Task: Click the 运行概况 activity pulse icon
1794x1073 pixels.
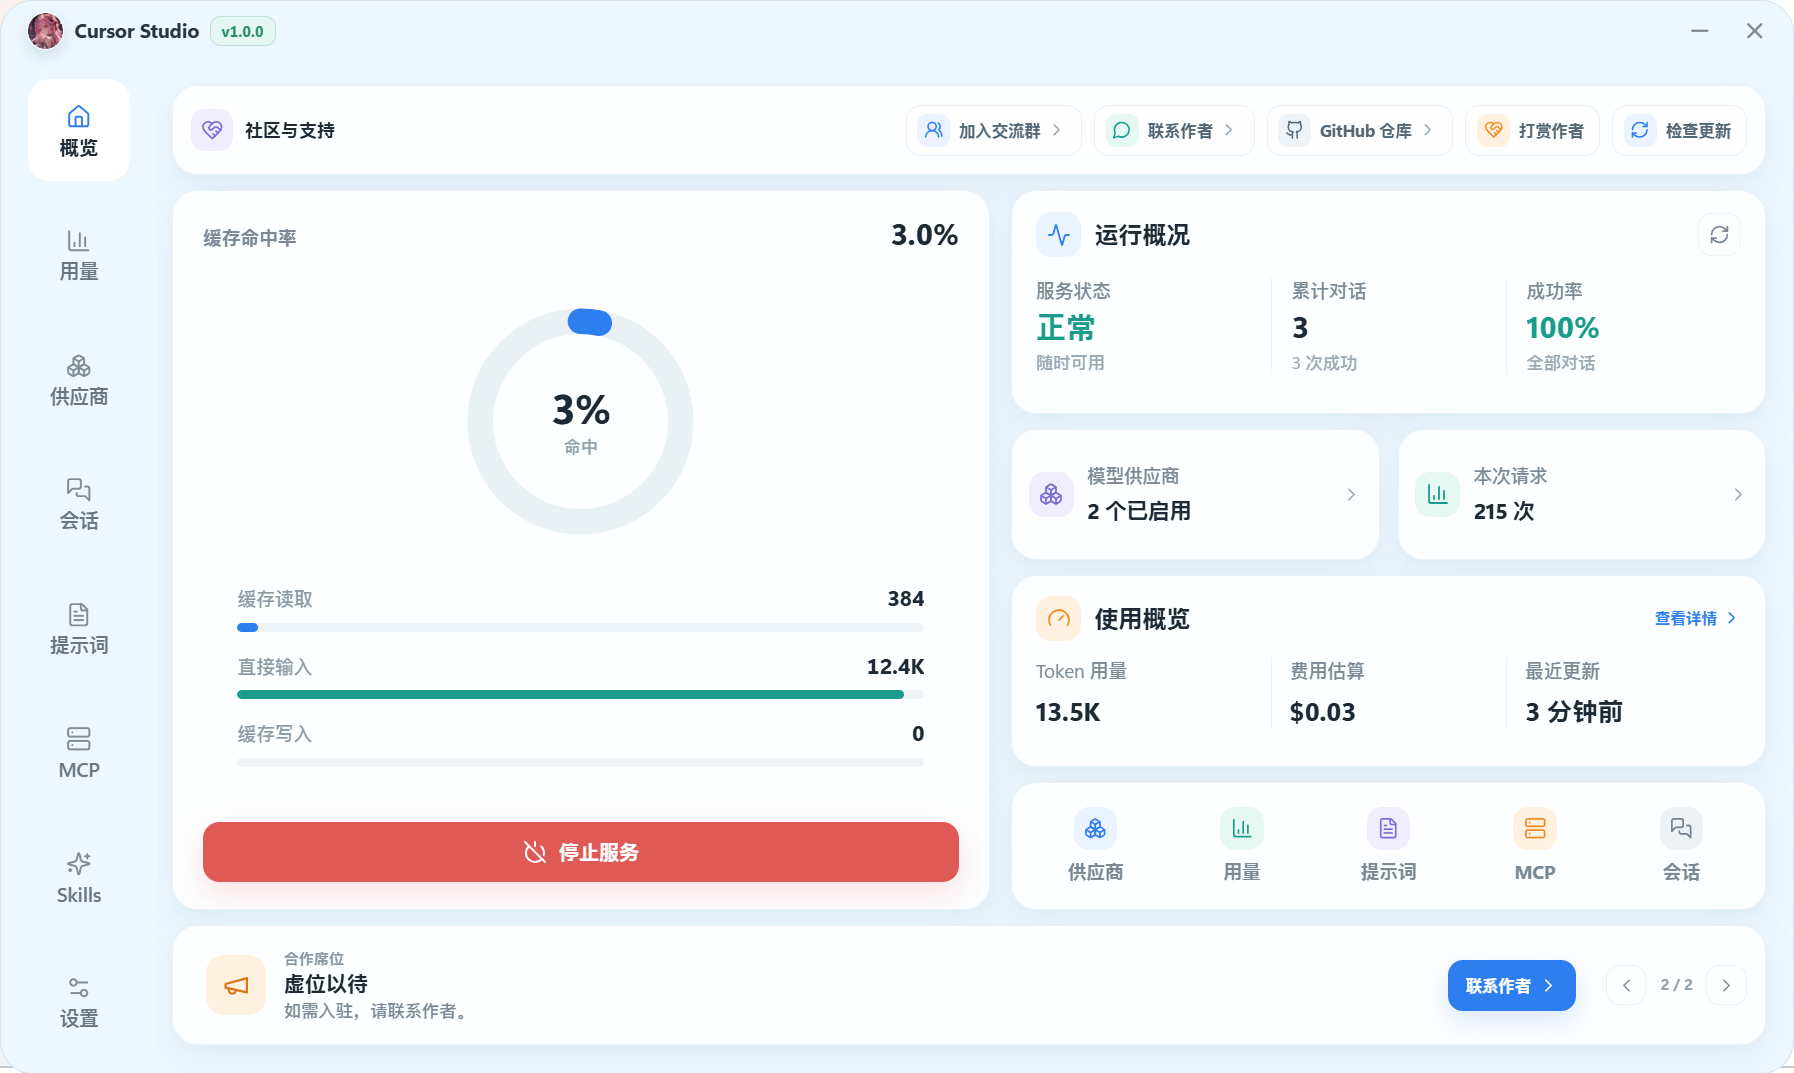Action: tap(1058, 235)
